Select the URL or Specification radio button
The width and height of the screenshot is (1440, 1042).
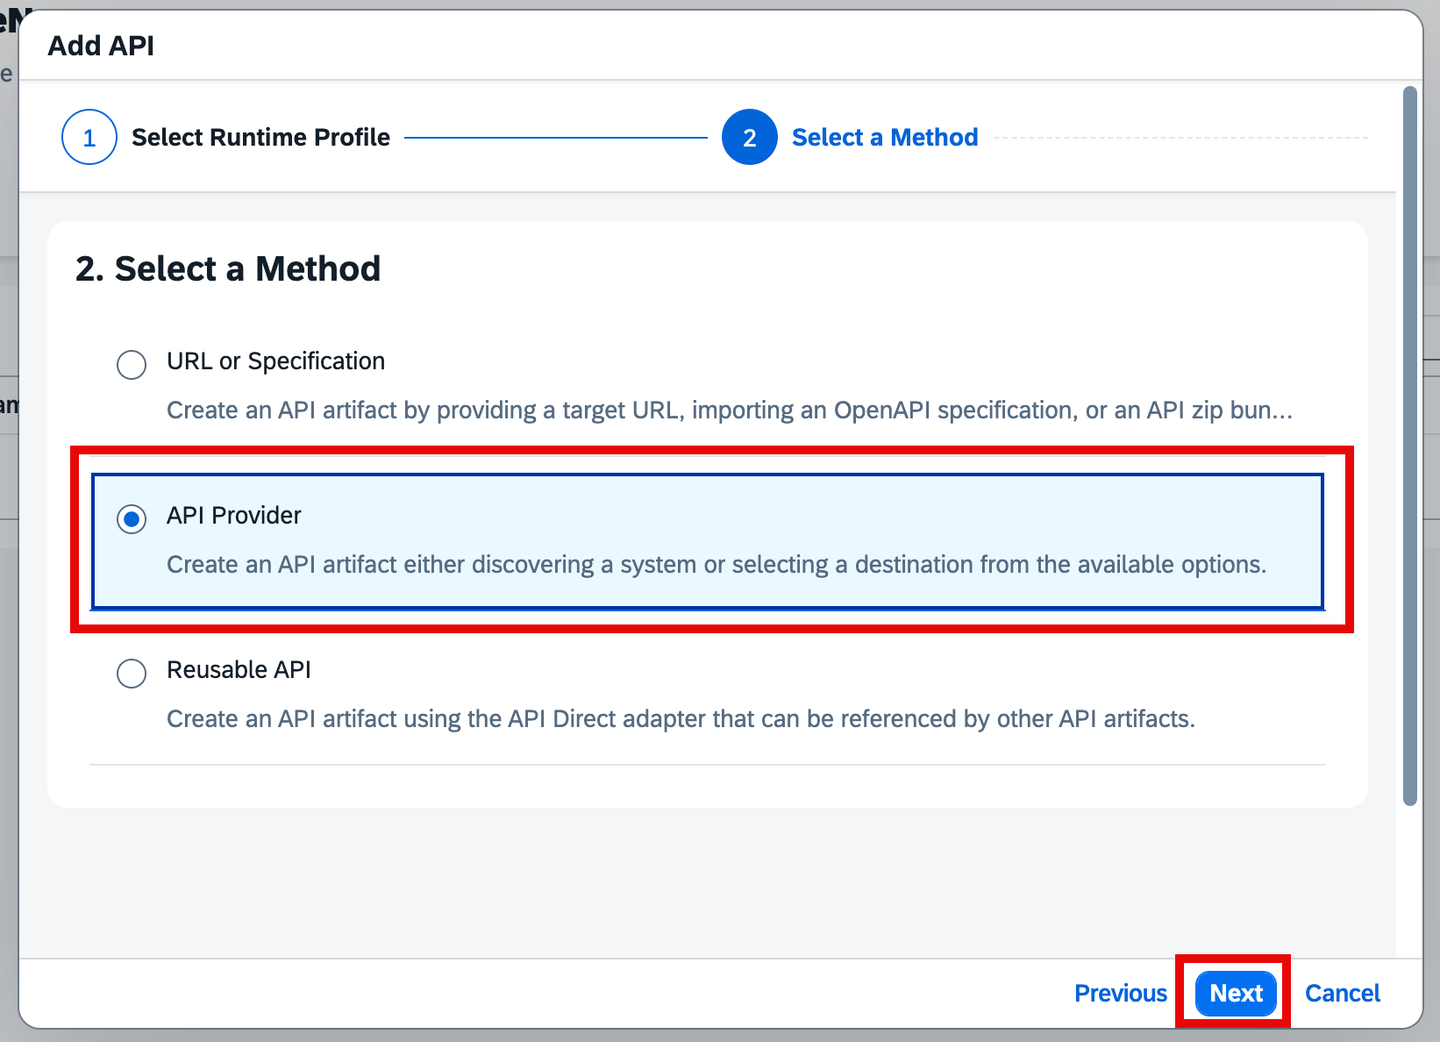[131, 365]
